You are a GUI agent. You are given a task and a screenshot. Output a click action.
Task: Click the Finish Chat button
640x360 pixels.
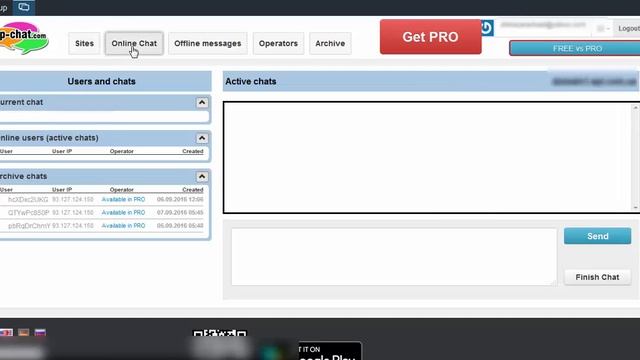(x=598, y=277)
